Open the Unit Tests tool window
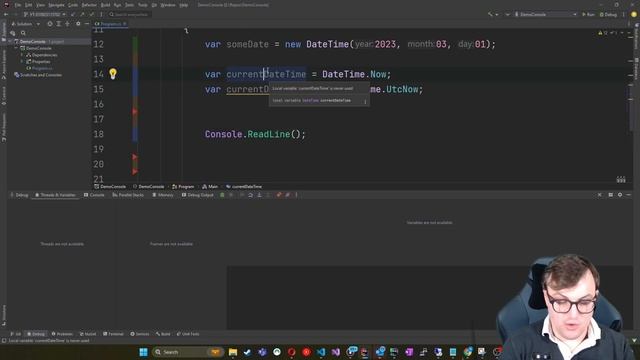 [188, 334]
